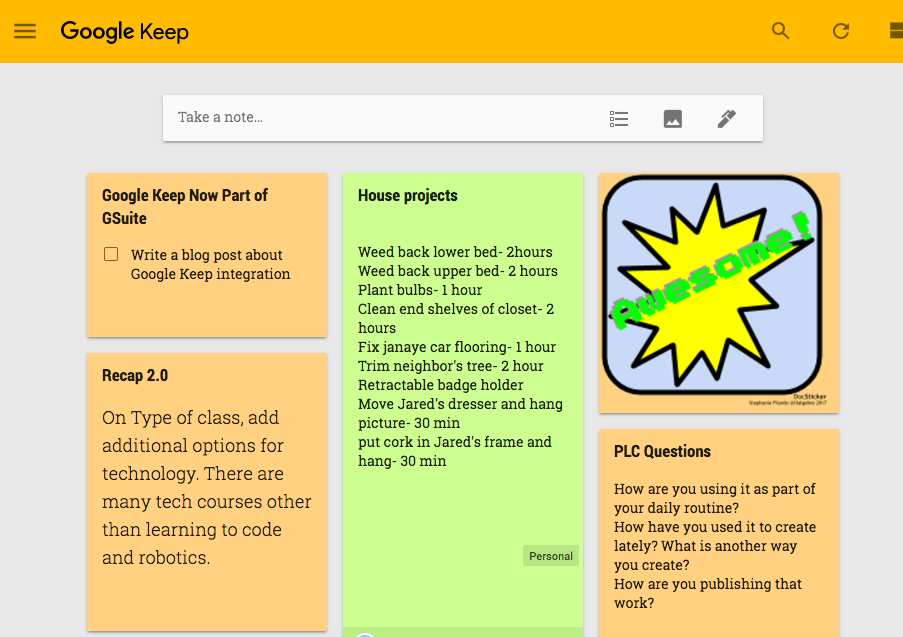Screen dimensions: 903x637
Task: Click 'Write a blog post about' item text
Action: [x=206, y=255]
